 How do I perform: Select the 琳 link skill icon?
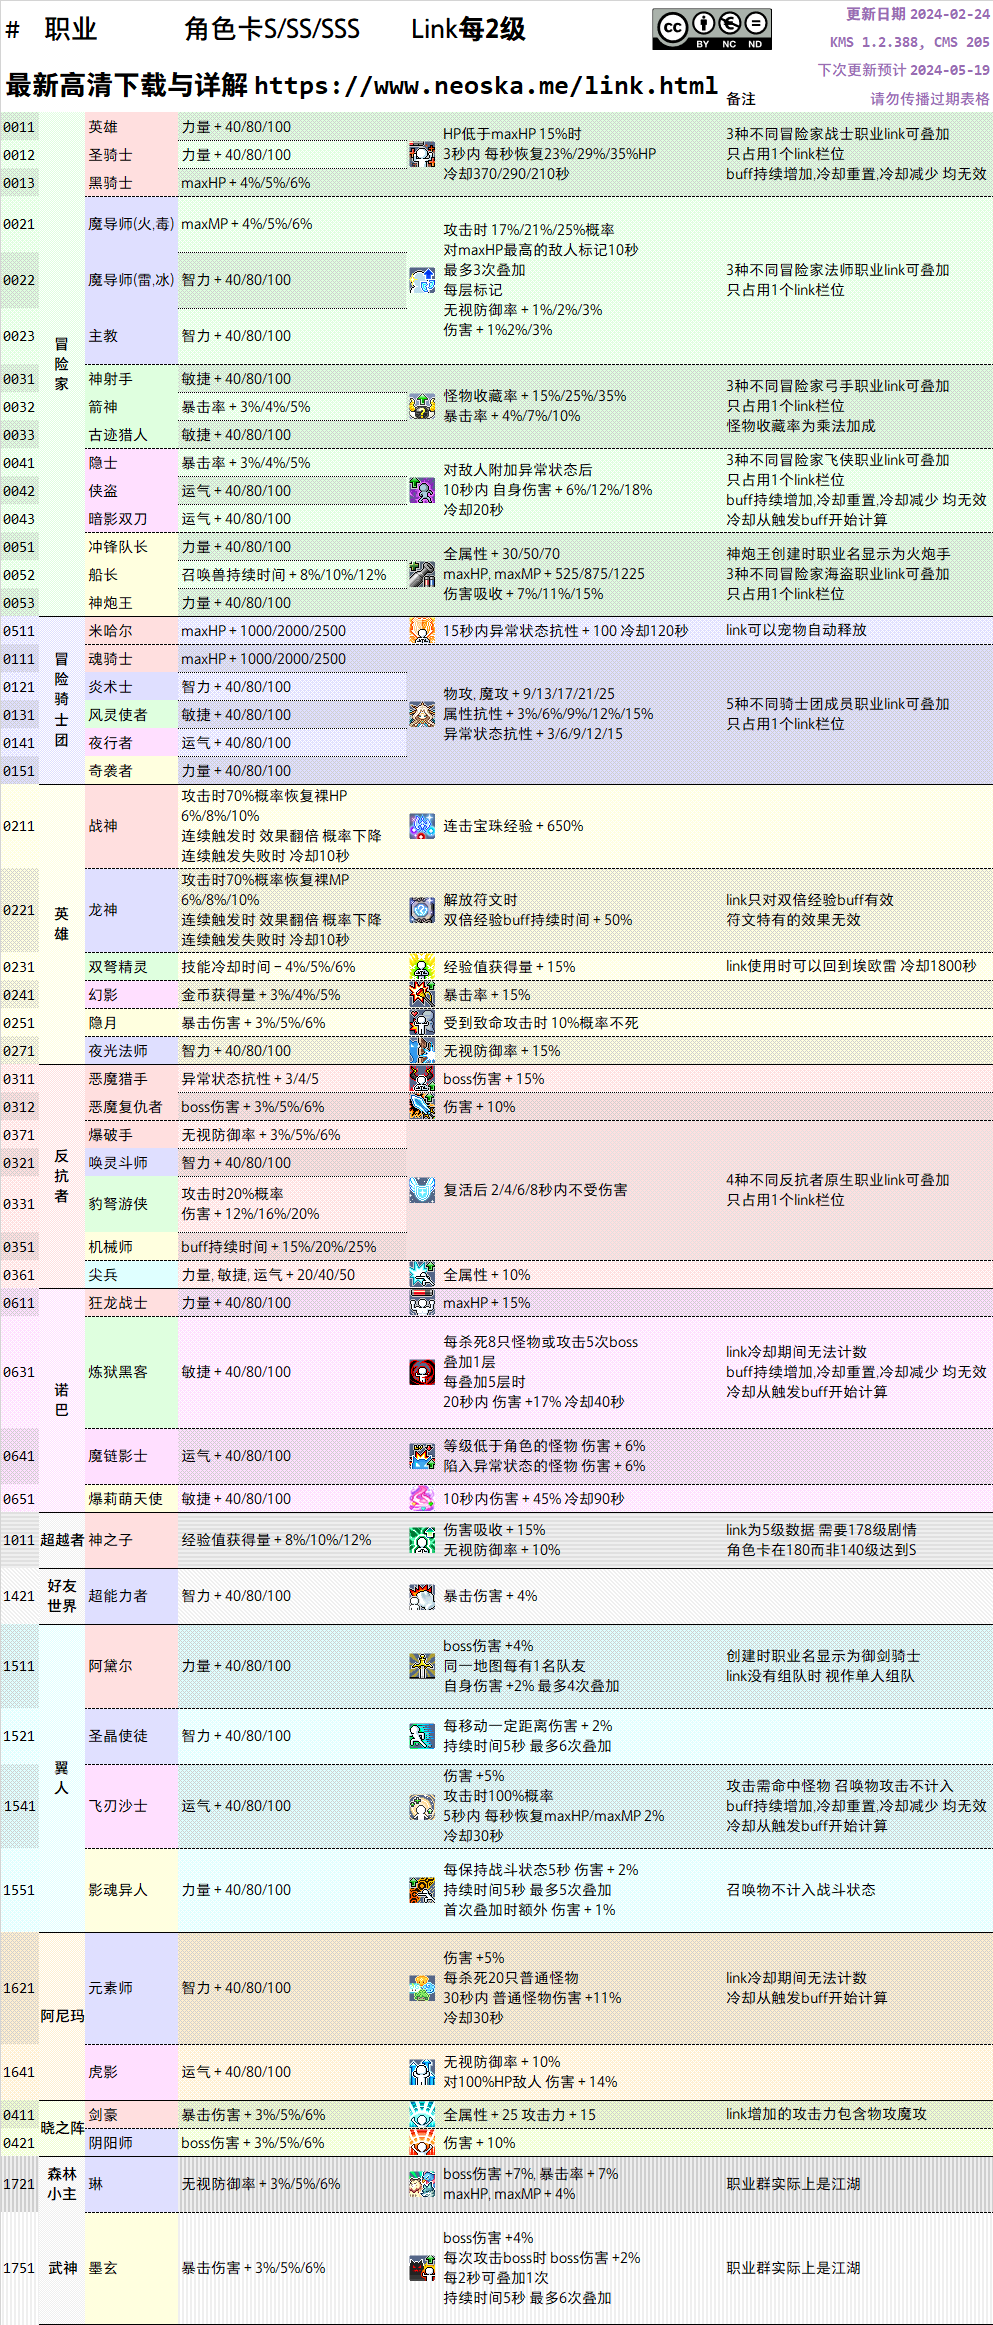(x=422, y=2184)
